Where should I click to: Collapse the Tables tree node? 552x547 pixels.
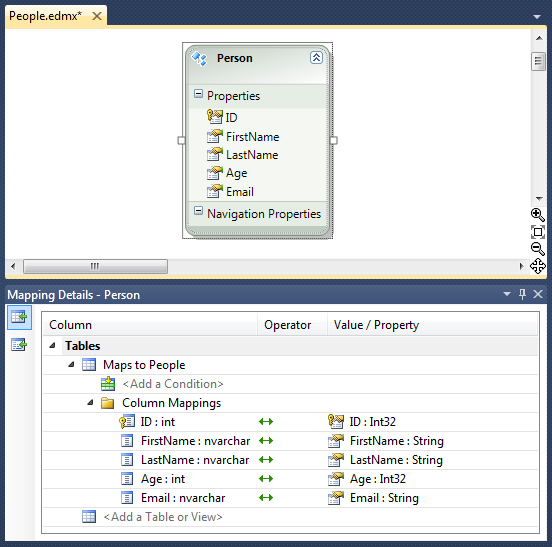[52, 345]
